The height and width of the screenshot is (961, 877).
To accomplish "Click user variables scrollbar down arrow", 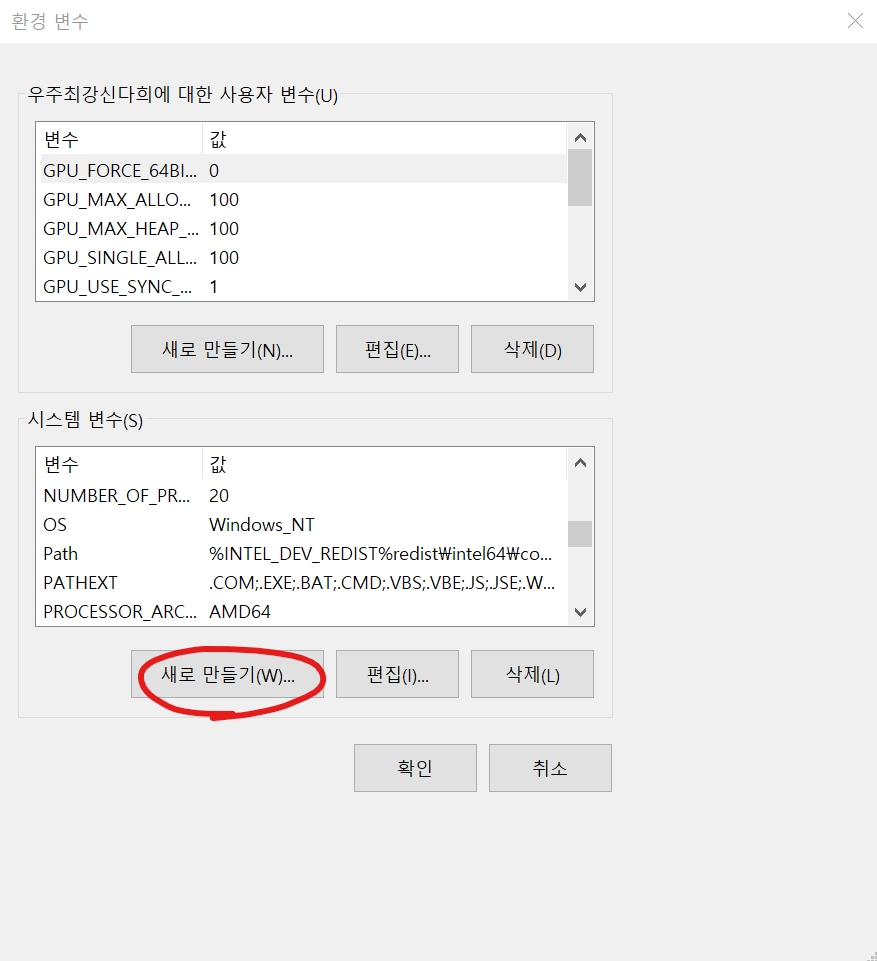I will [580, 287].
